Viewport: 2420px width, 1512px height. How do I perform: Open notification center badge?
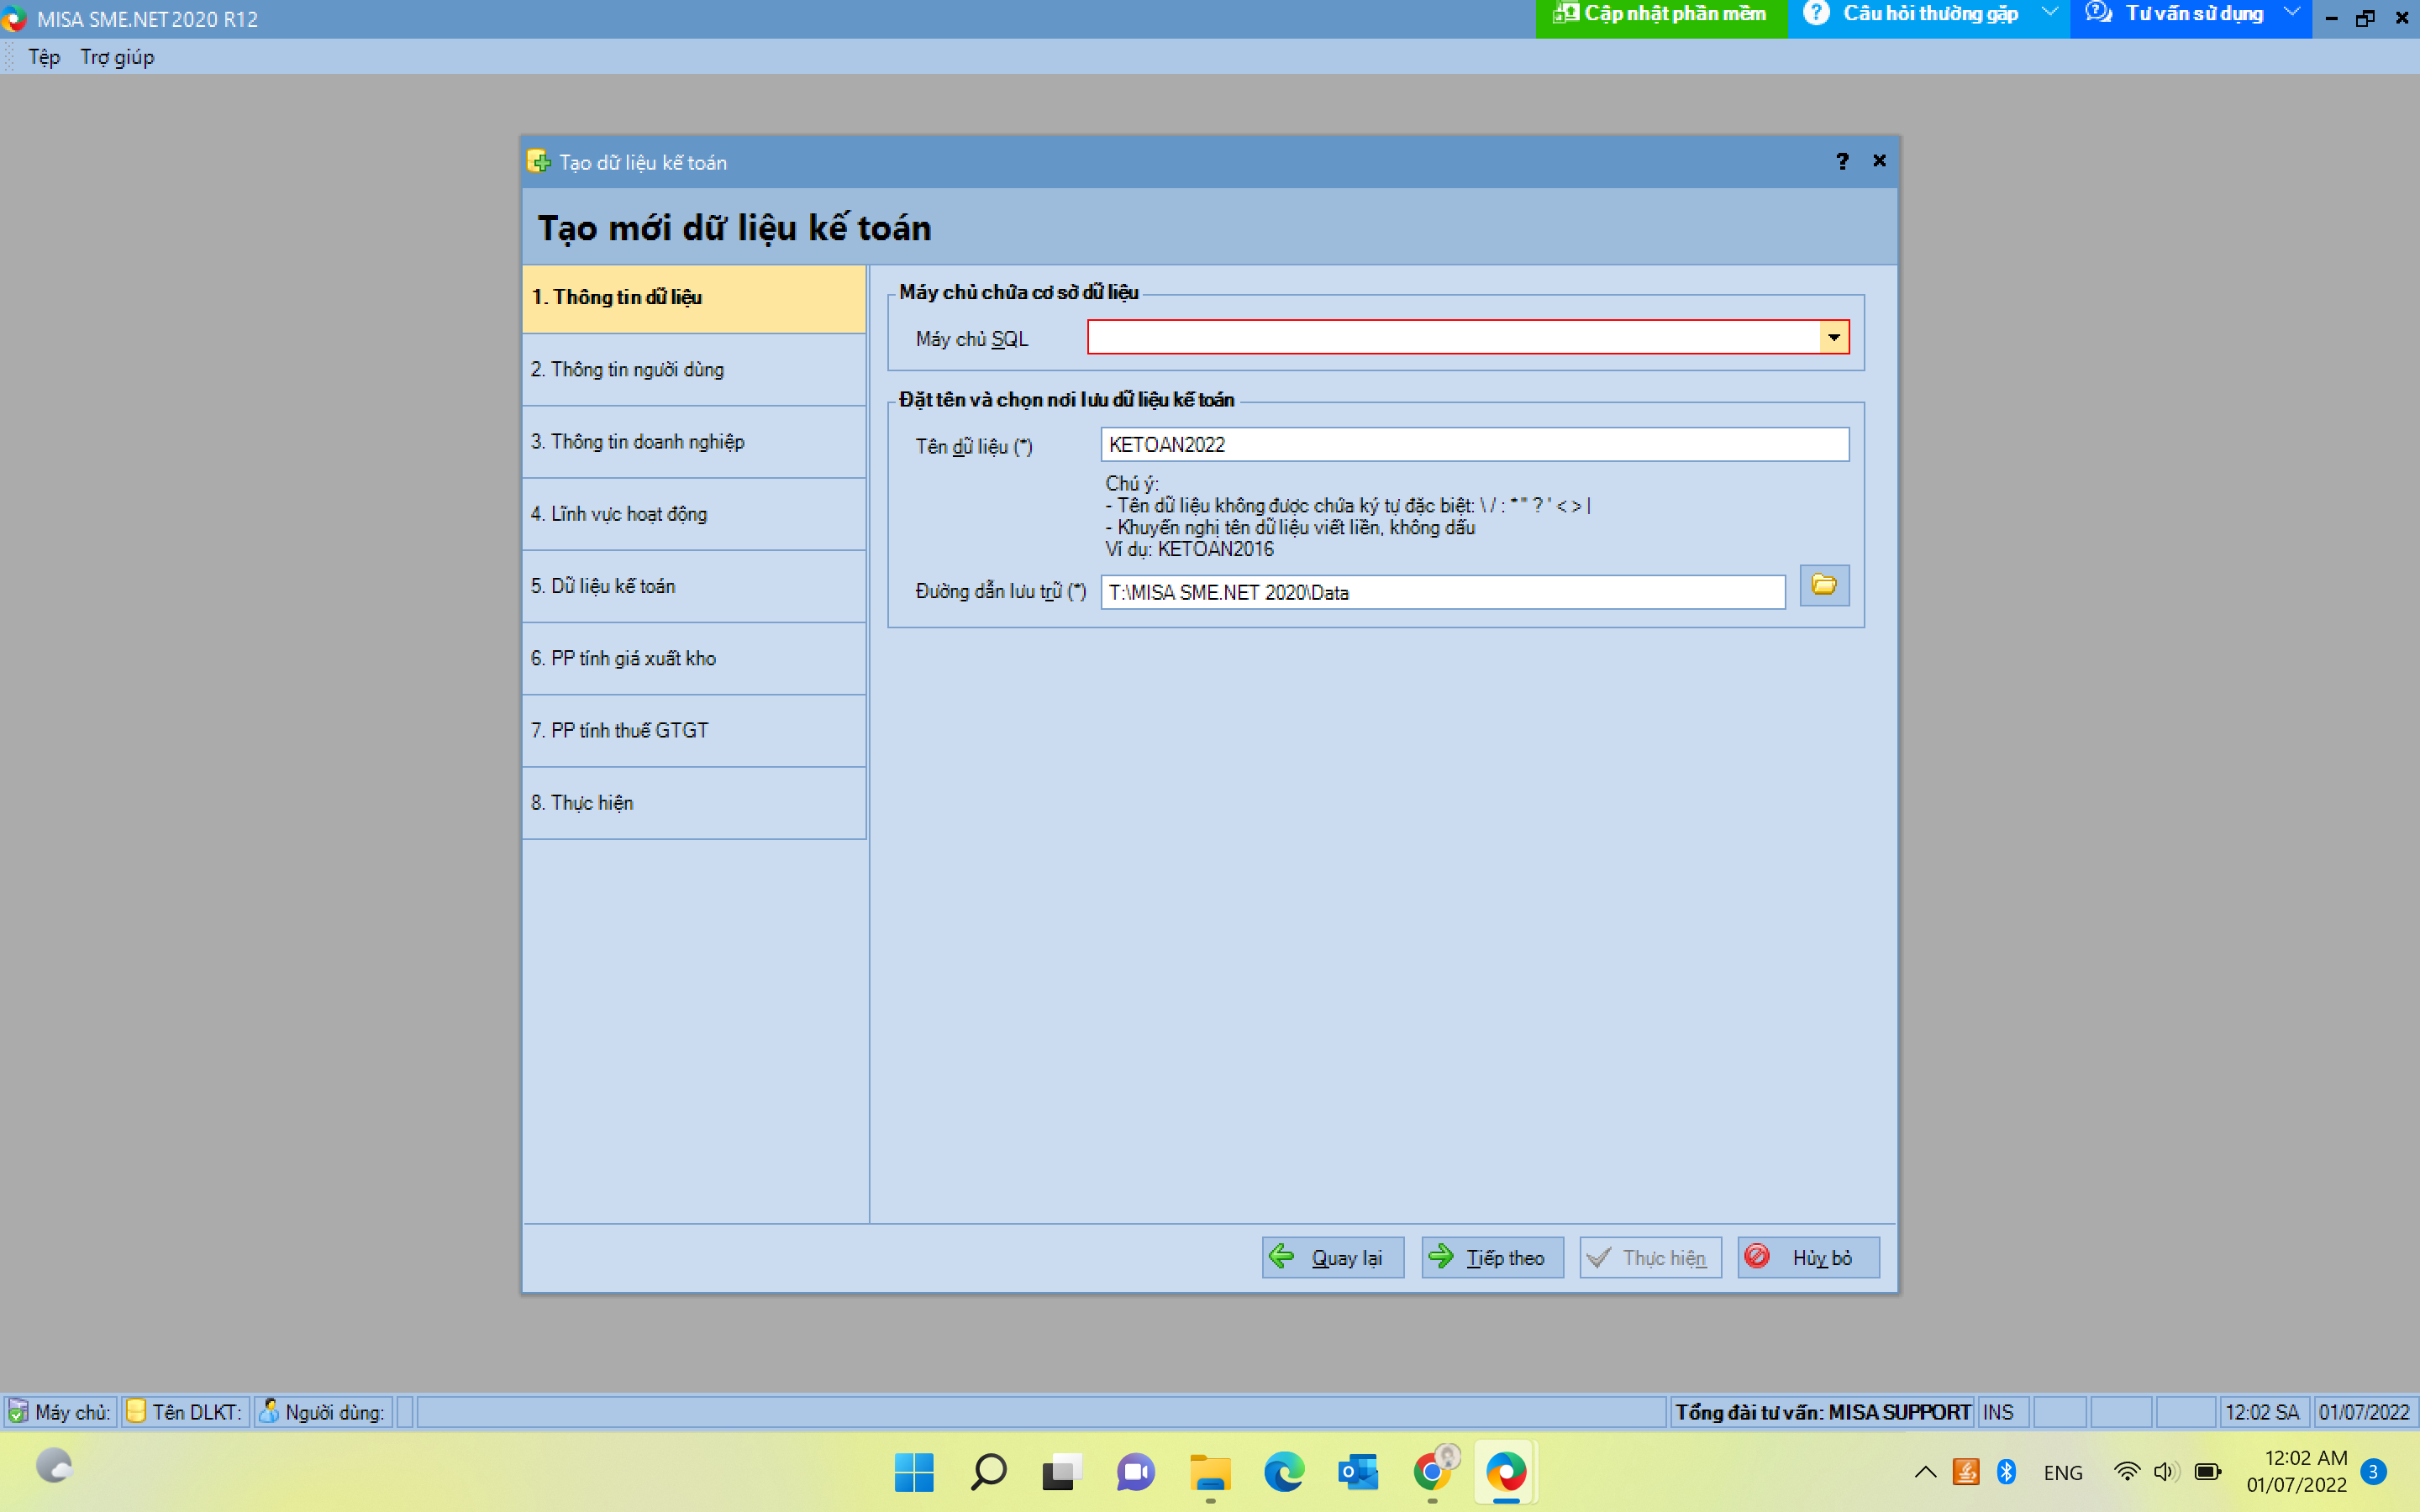tap(2373, 1472)
